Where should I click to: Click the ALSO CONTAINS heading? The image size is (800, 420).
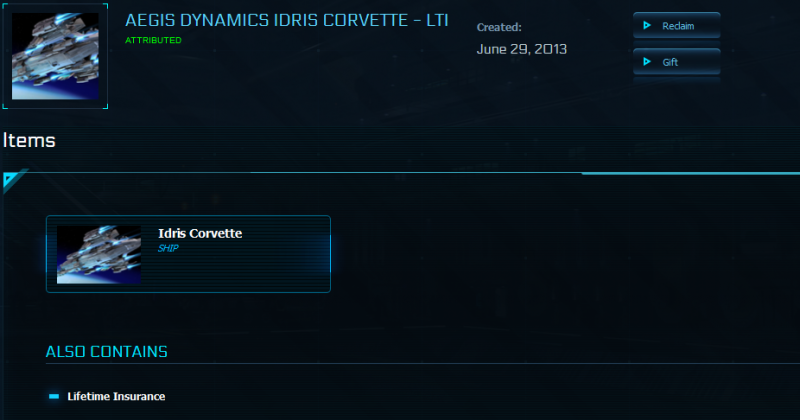click(106, 352)
